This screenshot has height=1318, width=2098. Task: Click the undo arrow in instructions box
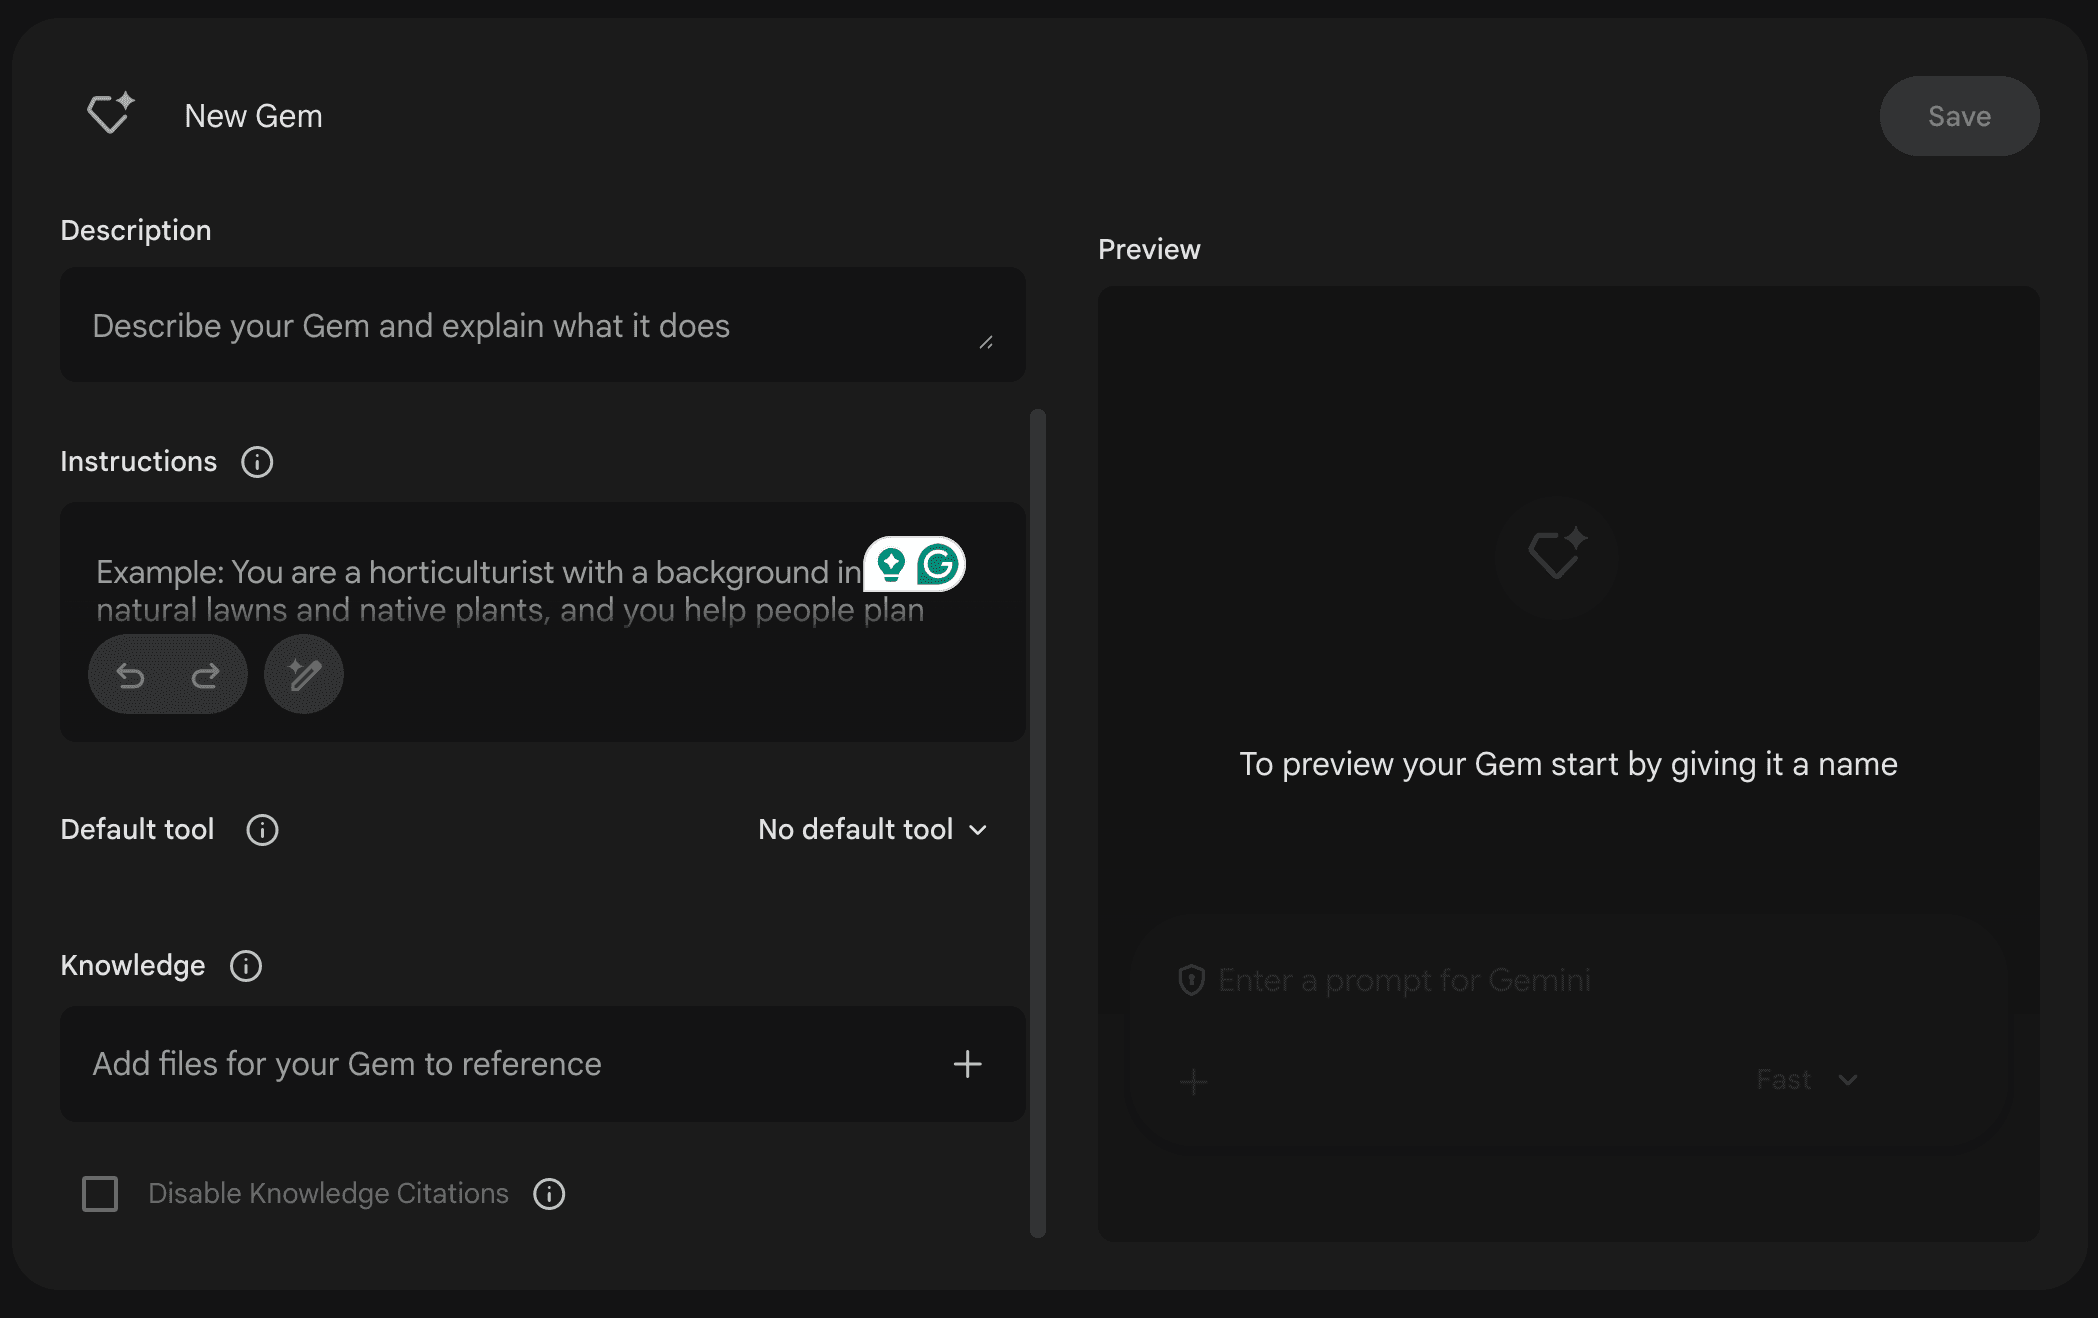pos(131,677)
